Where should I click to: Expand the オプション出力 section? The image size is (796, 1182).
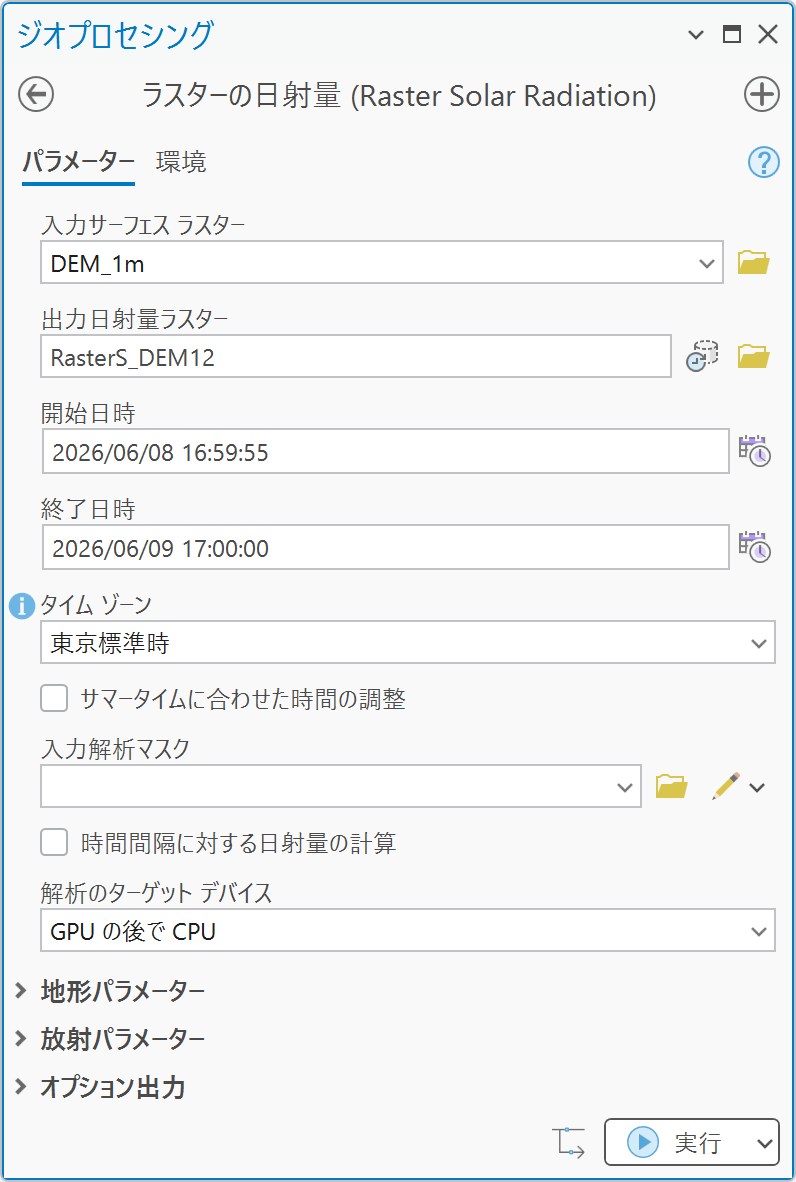coord(100,1087)
